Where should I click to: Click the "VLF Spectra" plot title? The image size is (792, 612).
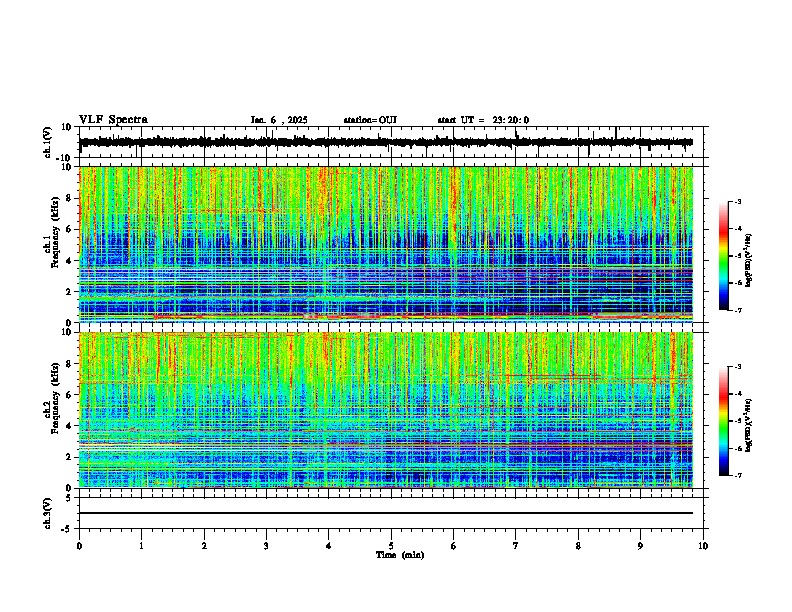click(113, 120)
